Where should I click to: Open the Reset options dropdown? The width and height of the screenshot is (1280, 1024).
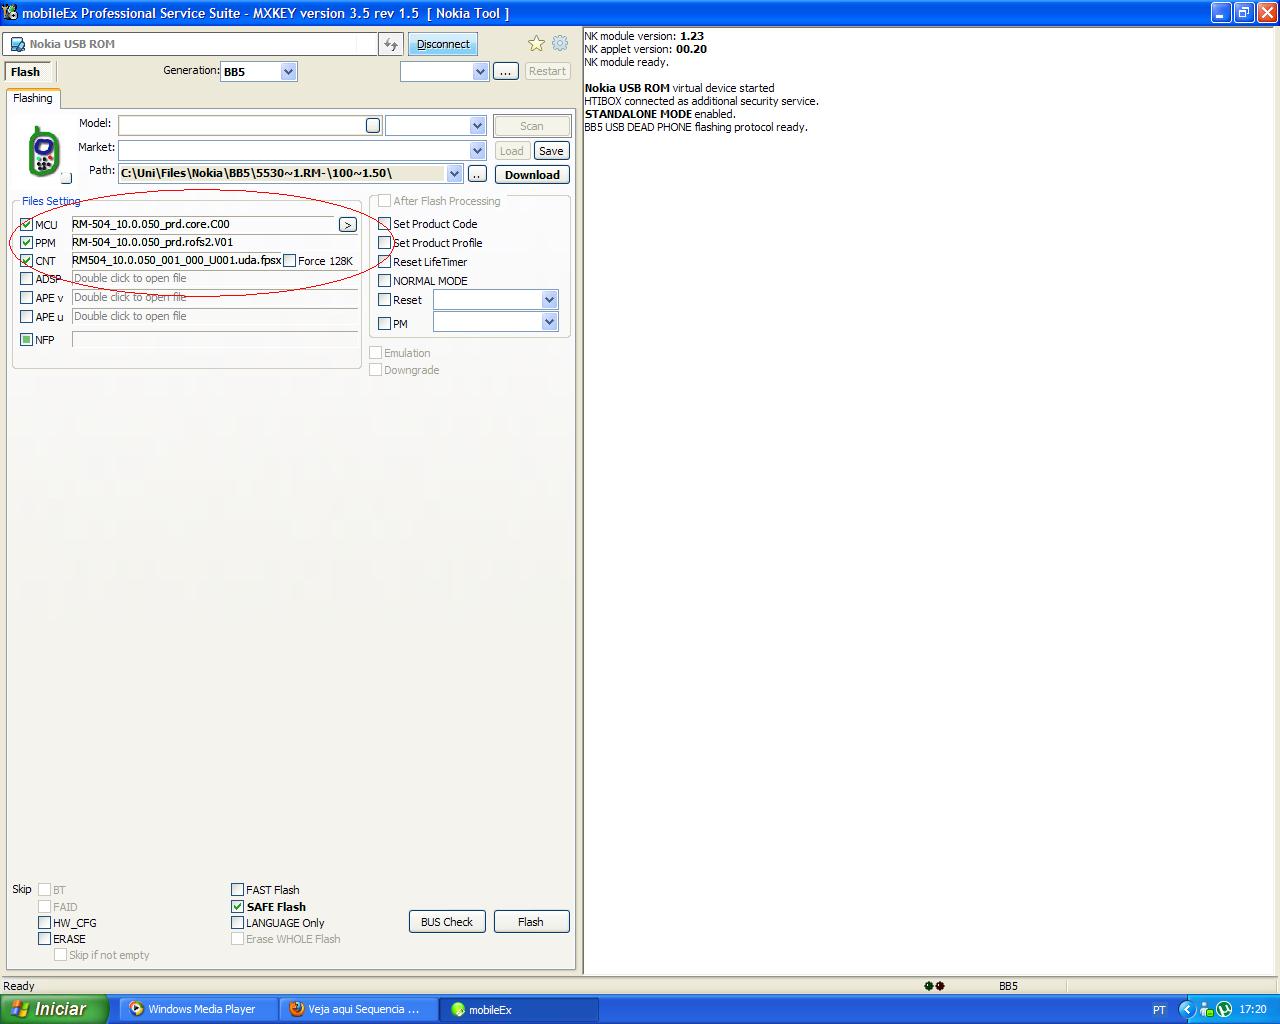point(549,300)
